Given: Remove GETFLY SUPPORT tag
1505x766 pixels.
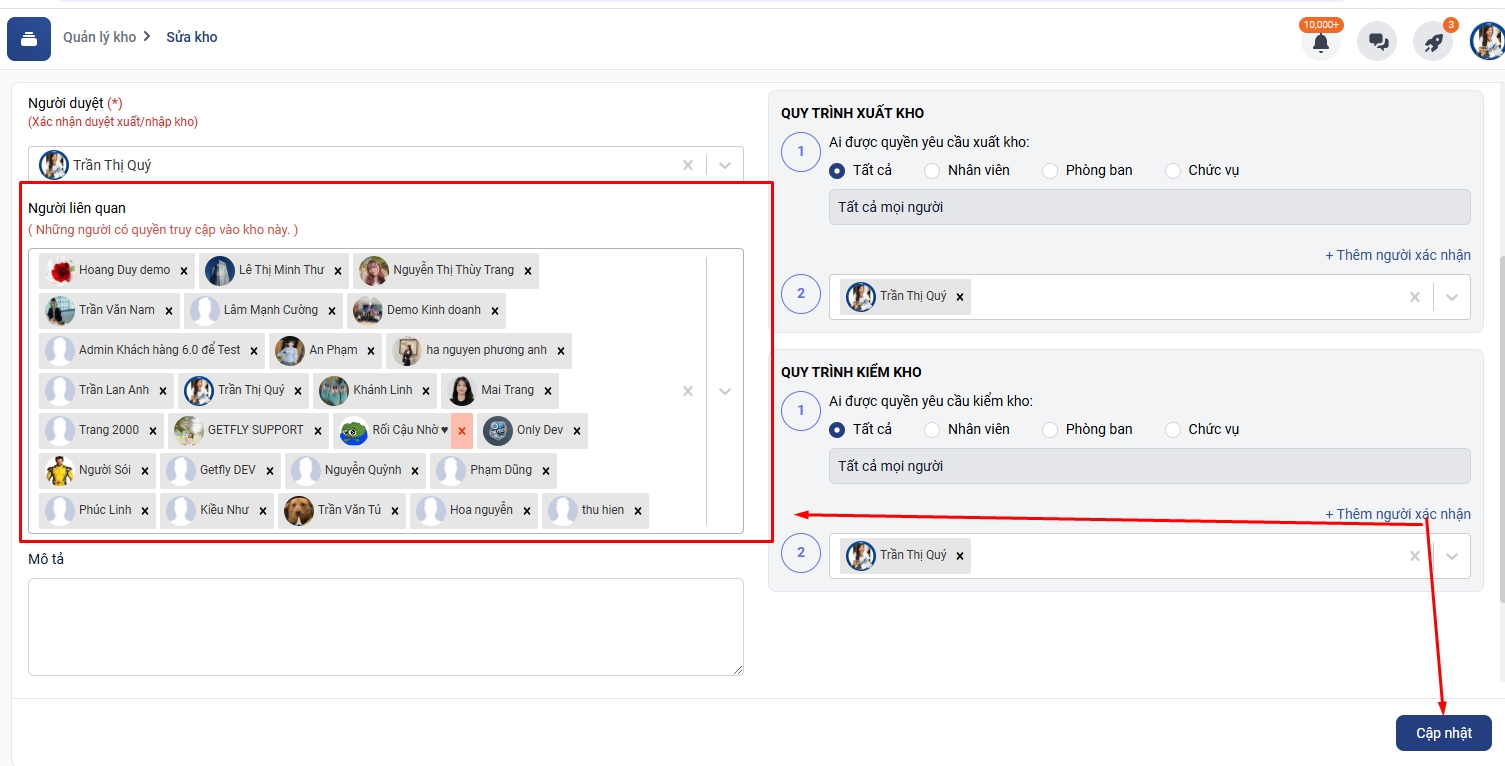Looking at the screenshot, I should pos(318,431).
